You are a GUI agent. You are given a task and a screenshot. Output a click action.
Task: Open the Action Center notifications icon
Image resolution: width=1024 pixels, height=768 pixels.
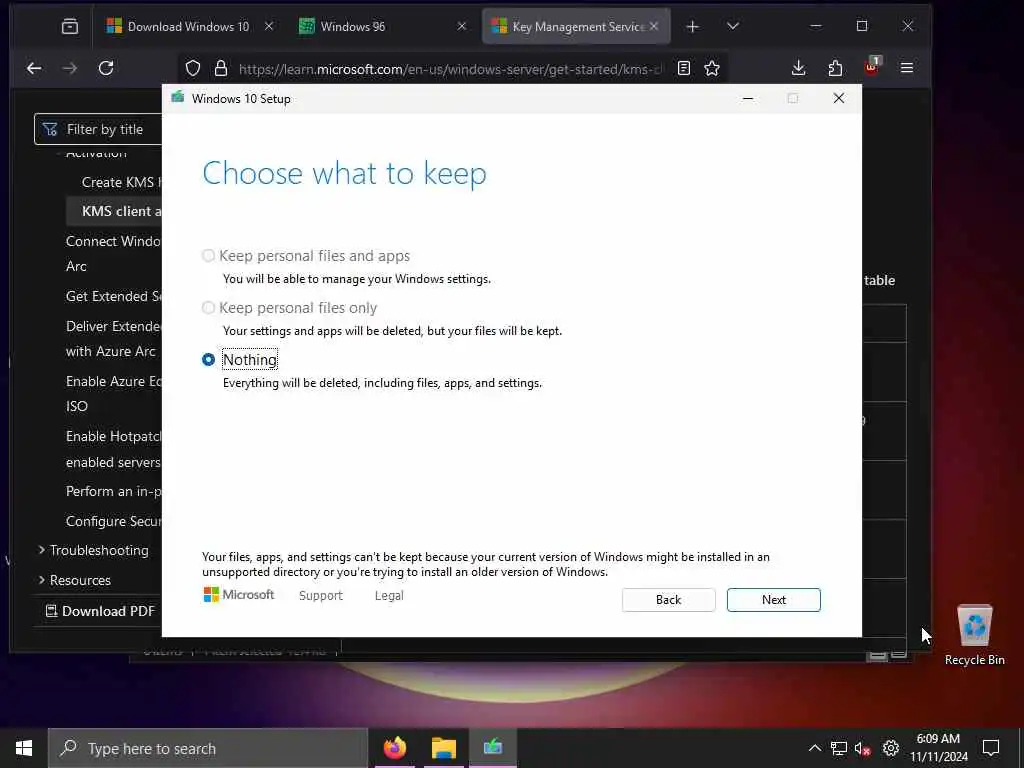click(991, 748)
